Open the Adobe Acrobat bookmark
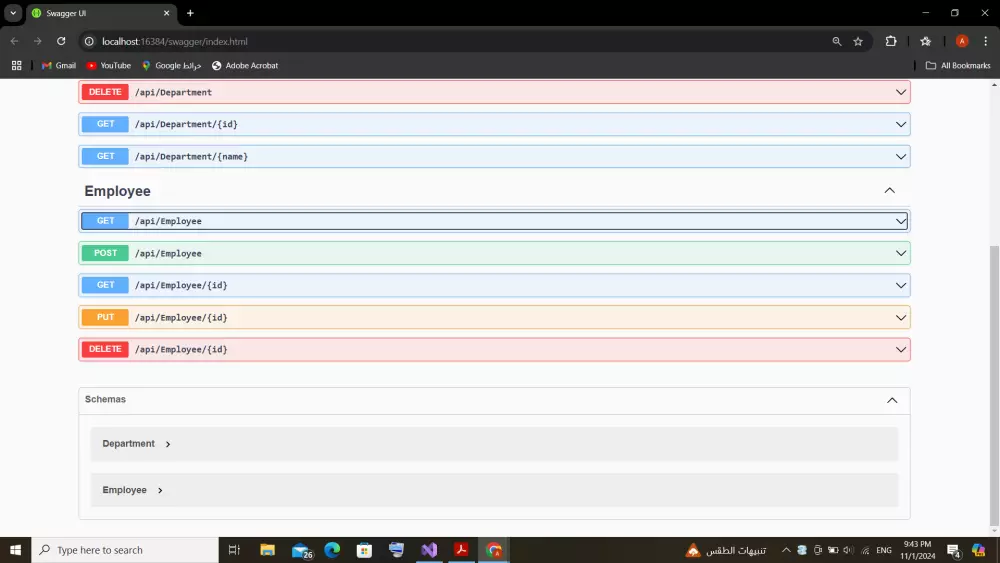This screenshot has width=1000, height=563. tap(245, 66)
